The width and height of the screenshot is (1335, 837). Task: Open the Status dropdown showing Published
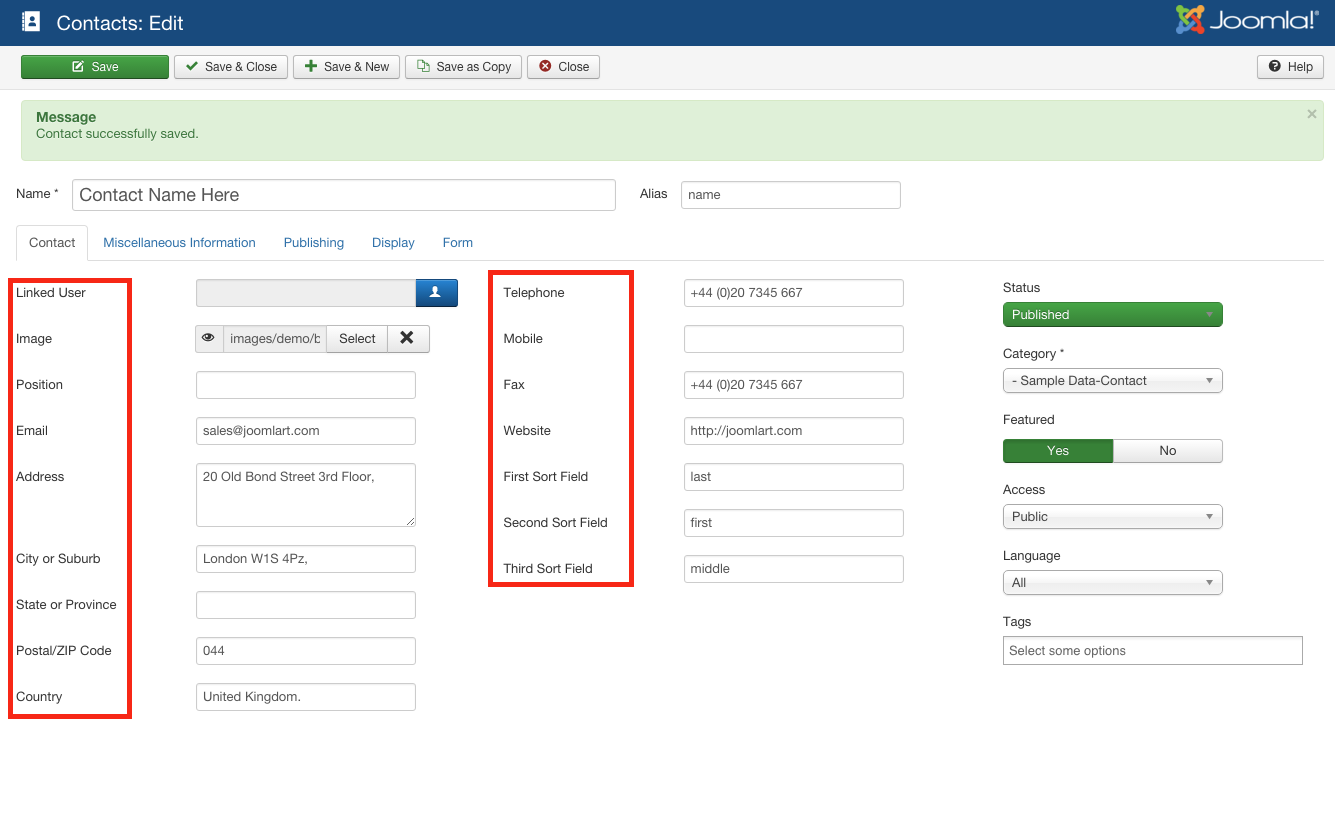pyautogui.click(x=1112, y=315)
